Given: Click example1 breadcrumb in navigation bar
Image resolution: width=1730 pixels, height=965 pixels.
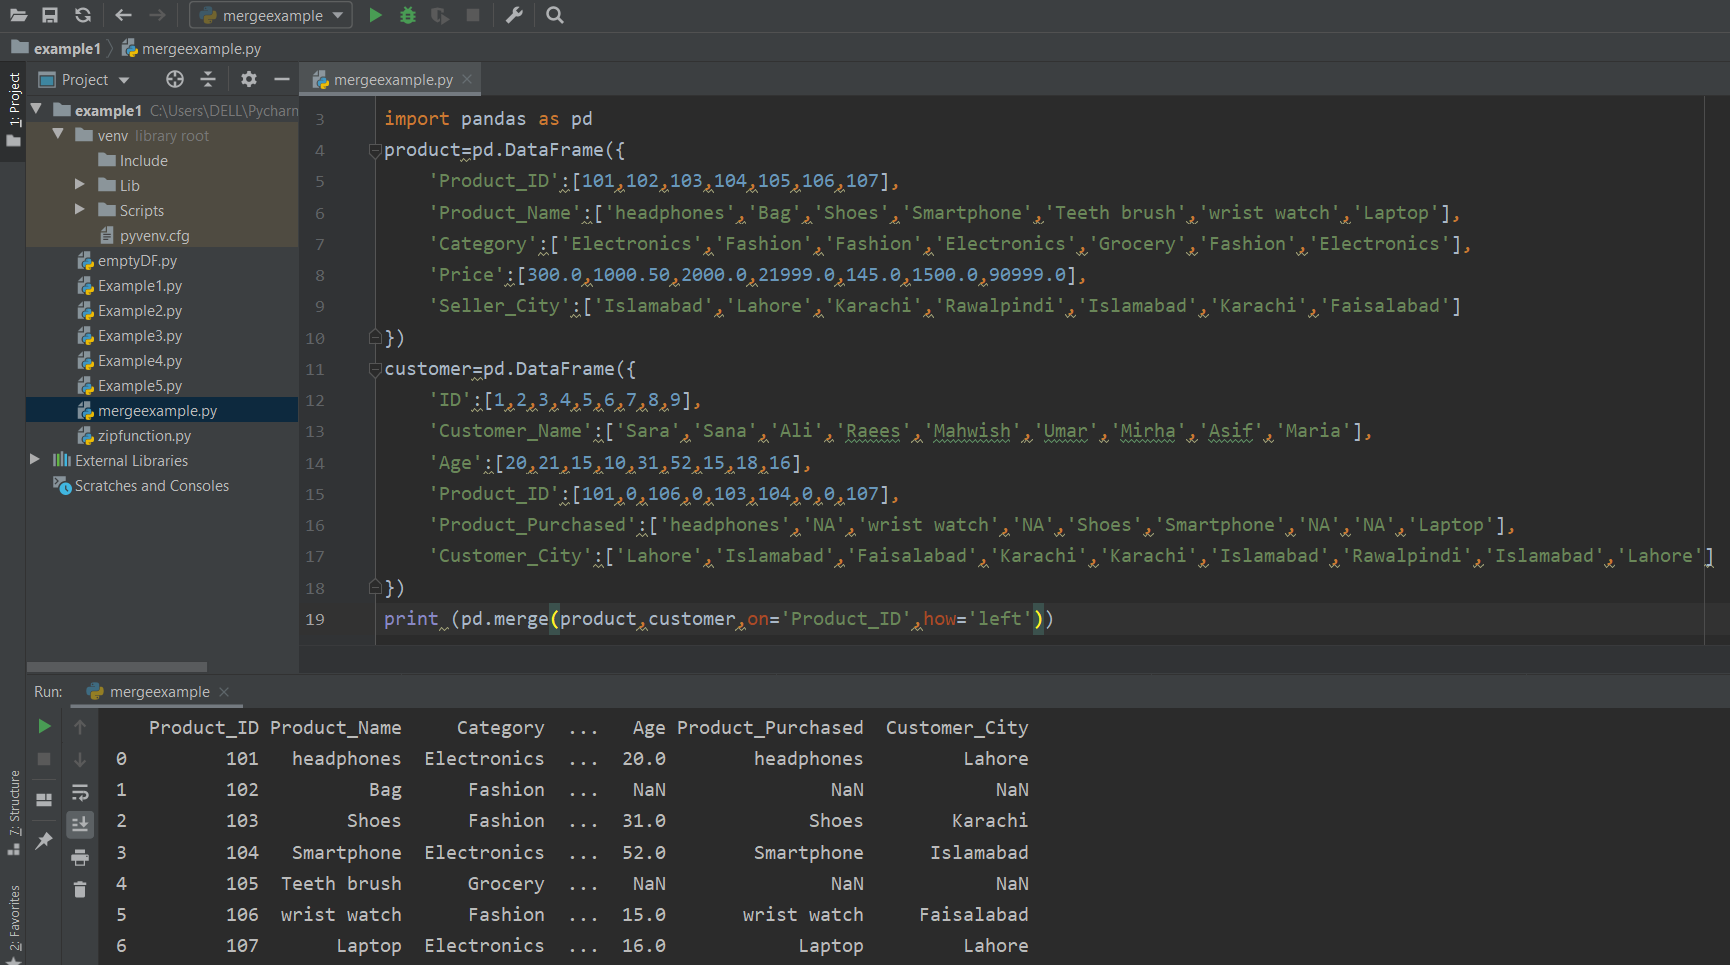Looking at the screenshot, I should pyautogui.click(x=66, y=49).
